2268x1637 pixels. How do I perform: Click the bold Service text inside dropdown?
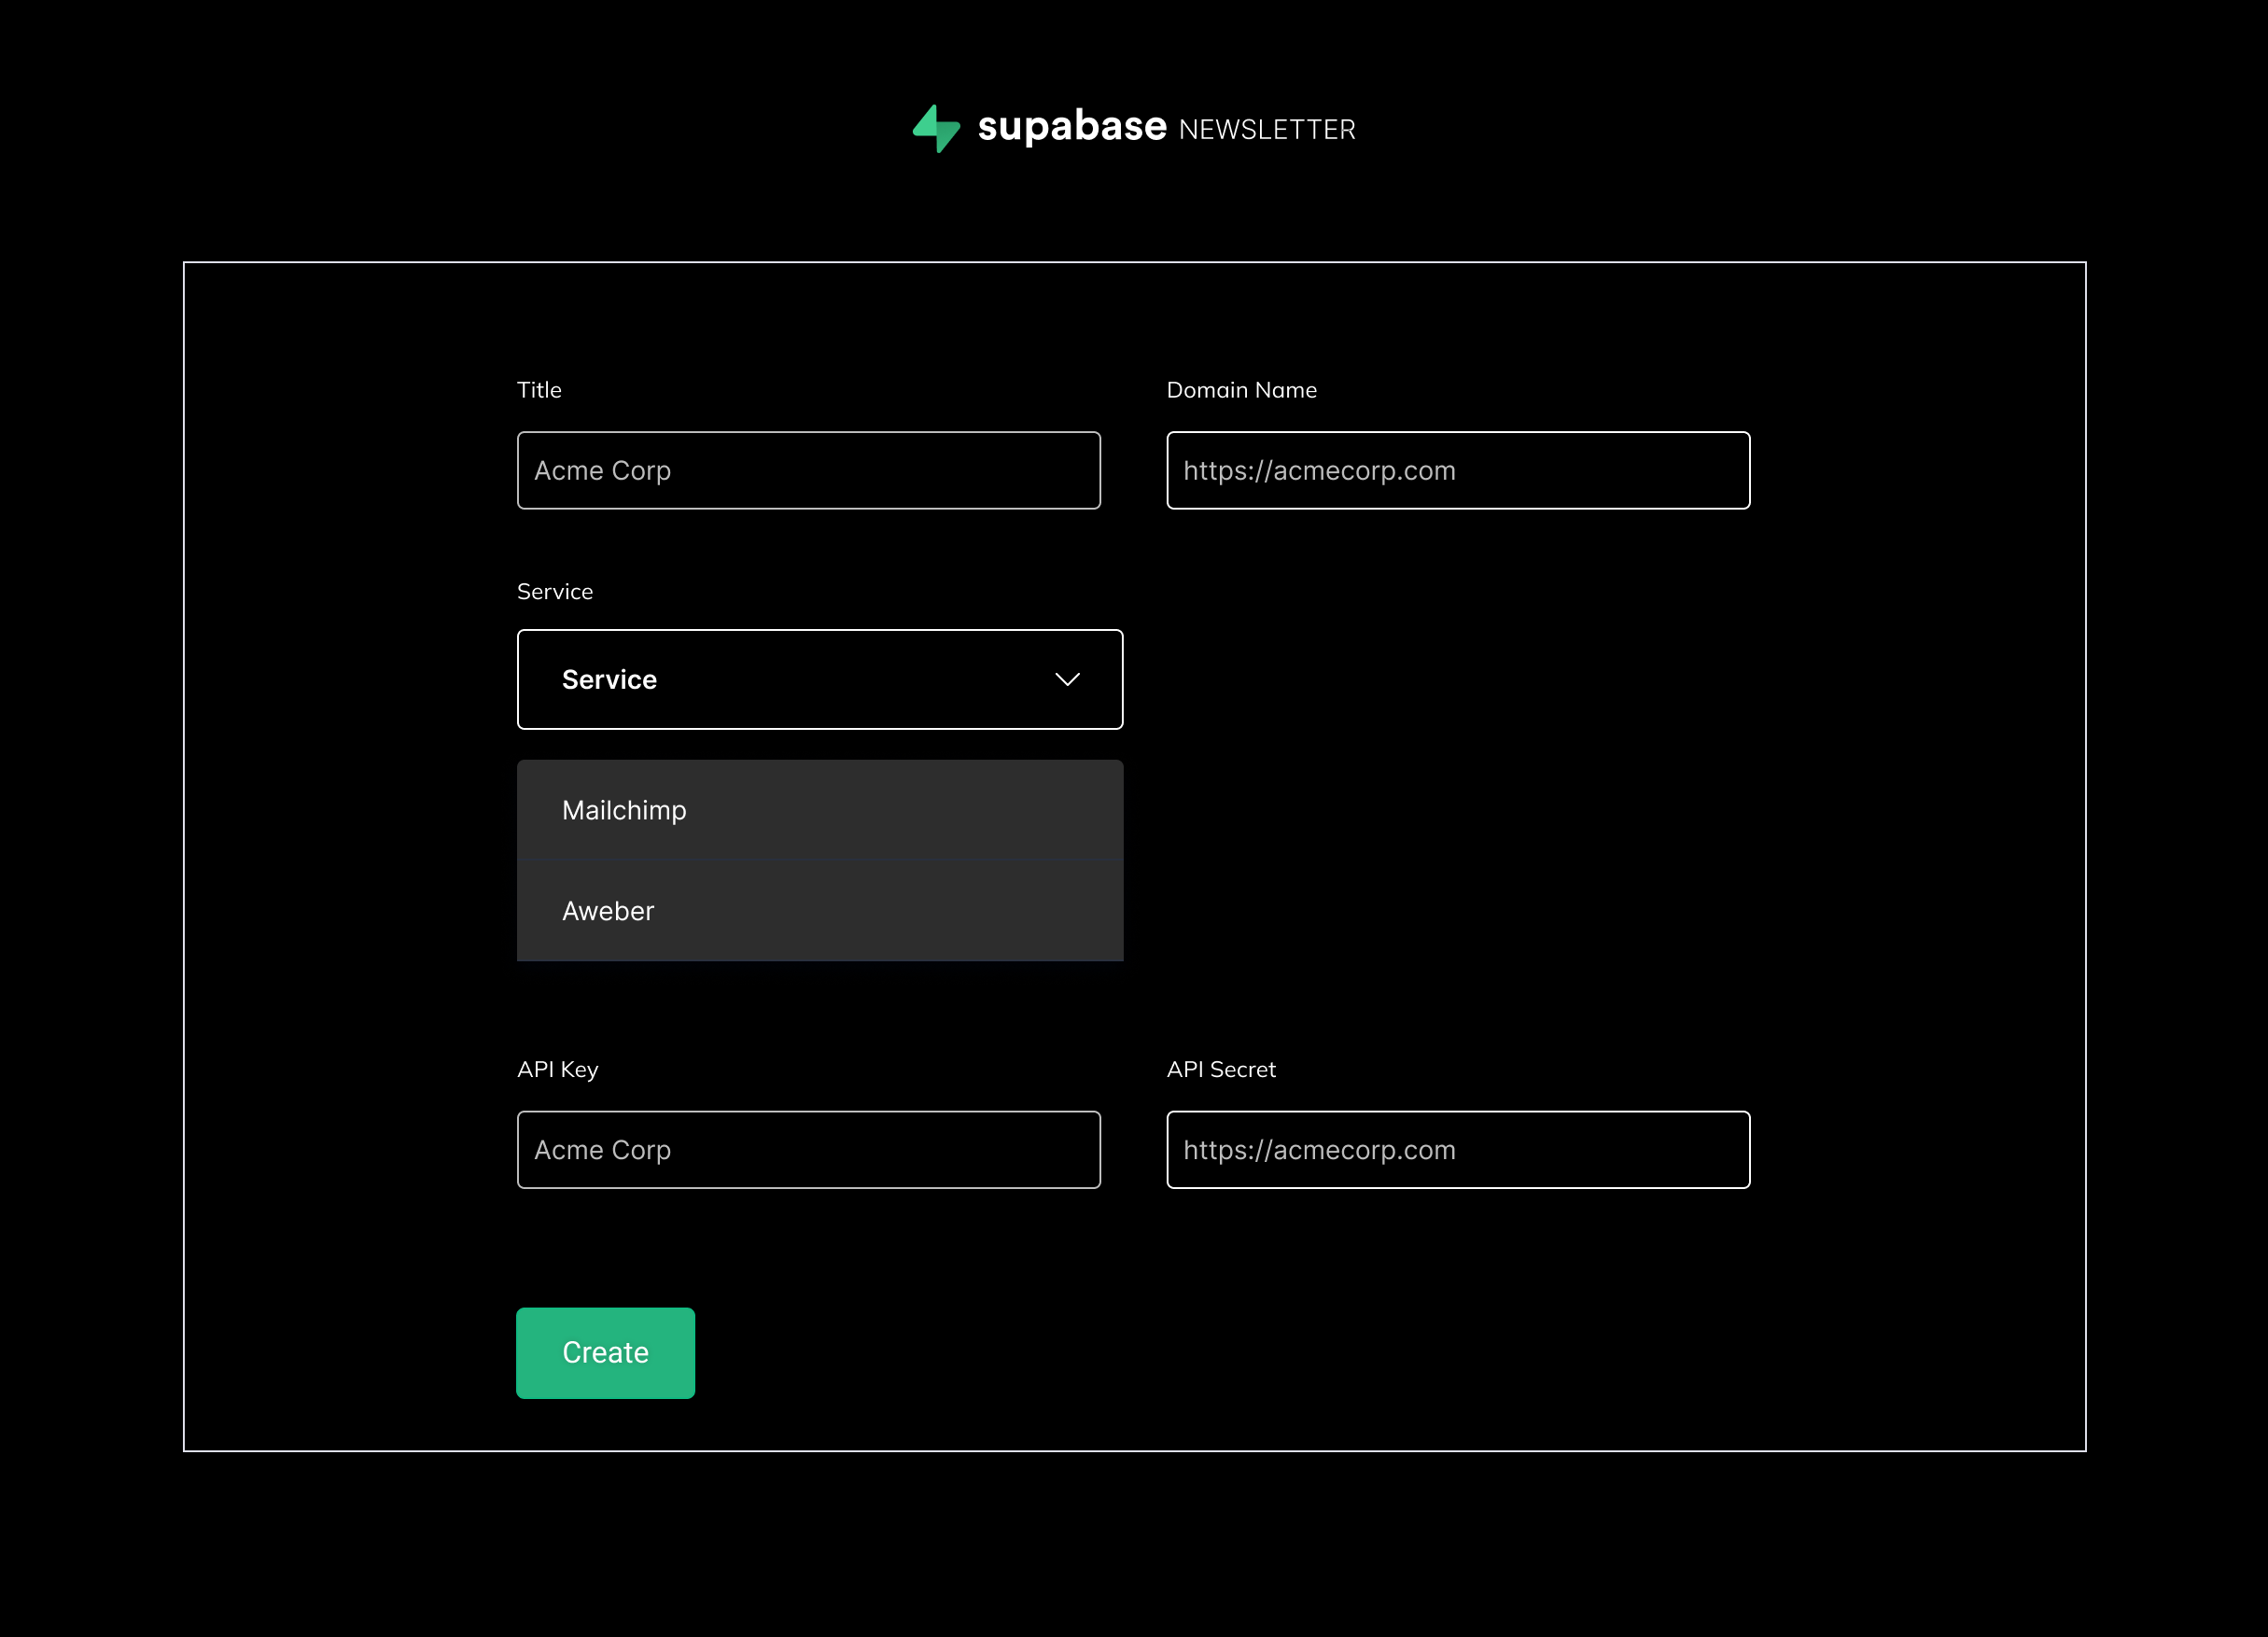pyautogui.click(x=609, y=679)
